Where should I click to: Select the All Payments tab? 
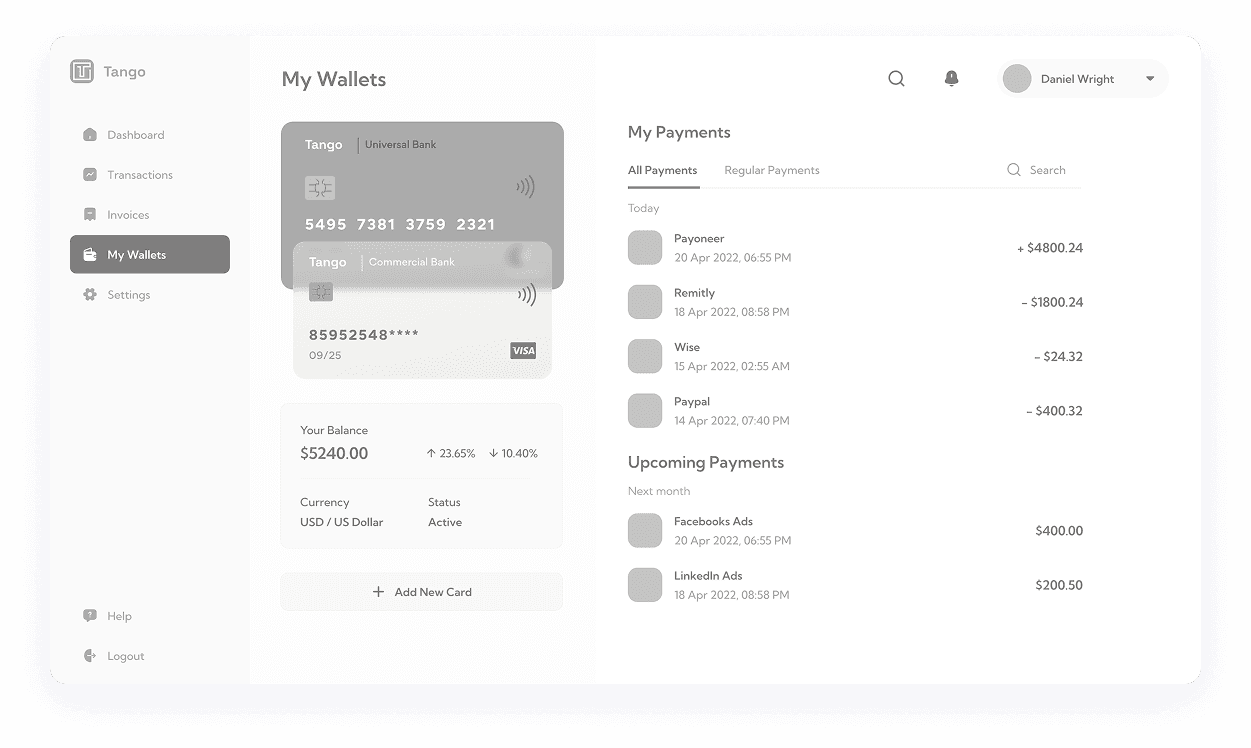point(663,170)
